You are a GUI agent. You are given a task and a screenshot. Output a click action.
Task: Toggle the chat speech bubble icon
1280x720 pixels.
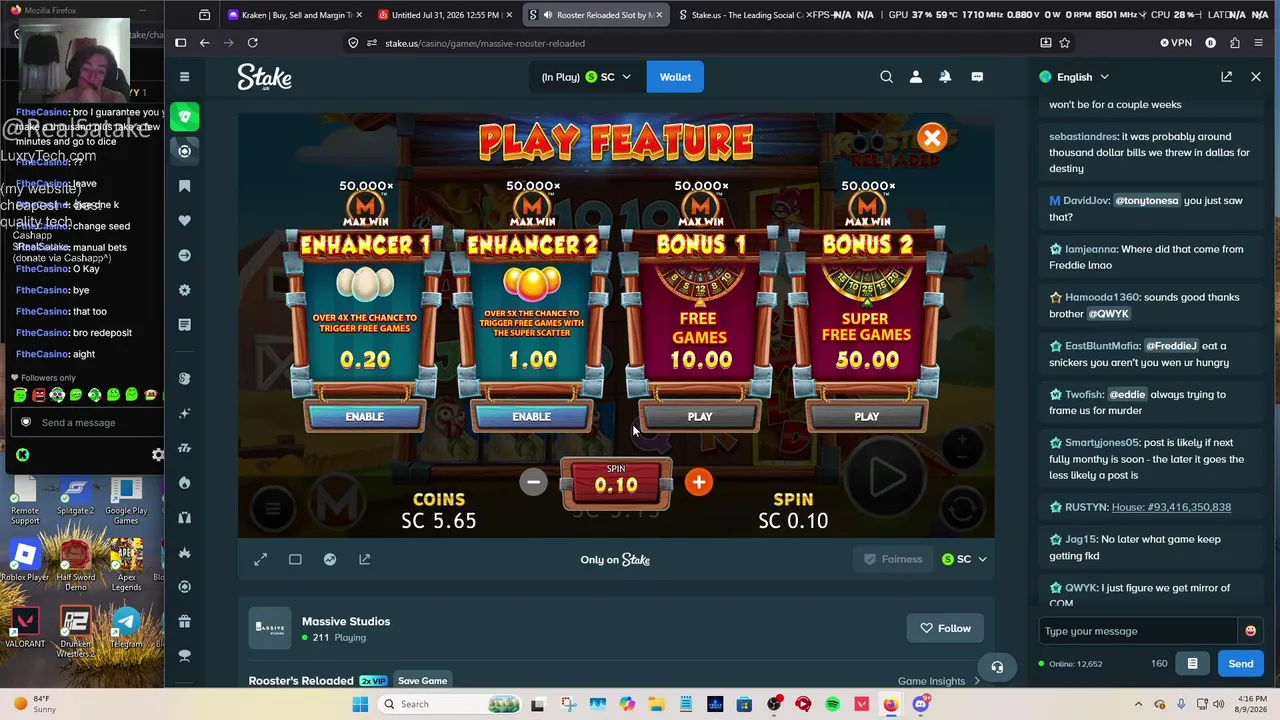pos(977,77)
